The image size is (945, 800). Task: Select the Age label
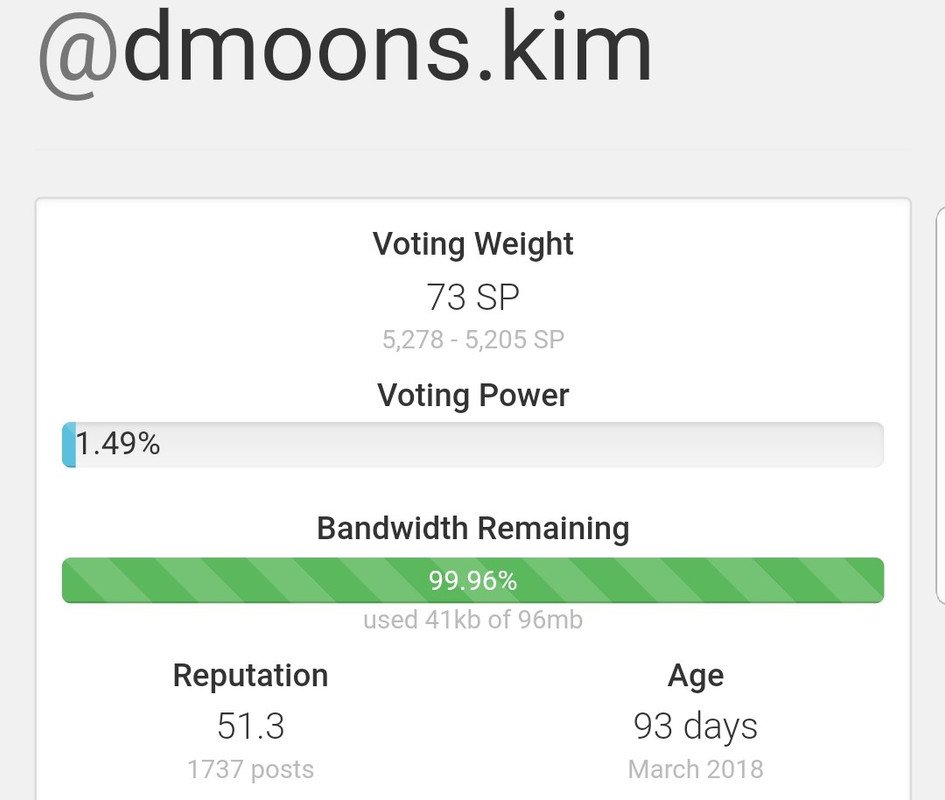pos(696,675)
